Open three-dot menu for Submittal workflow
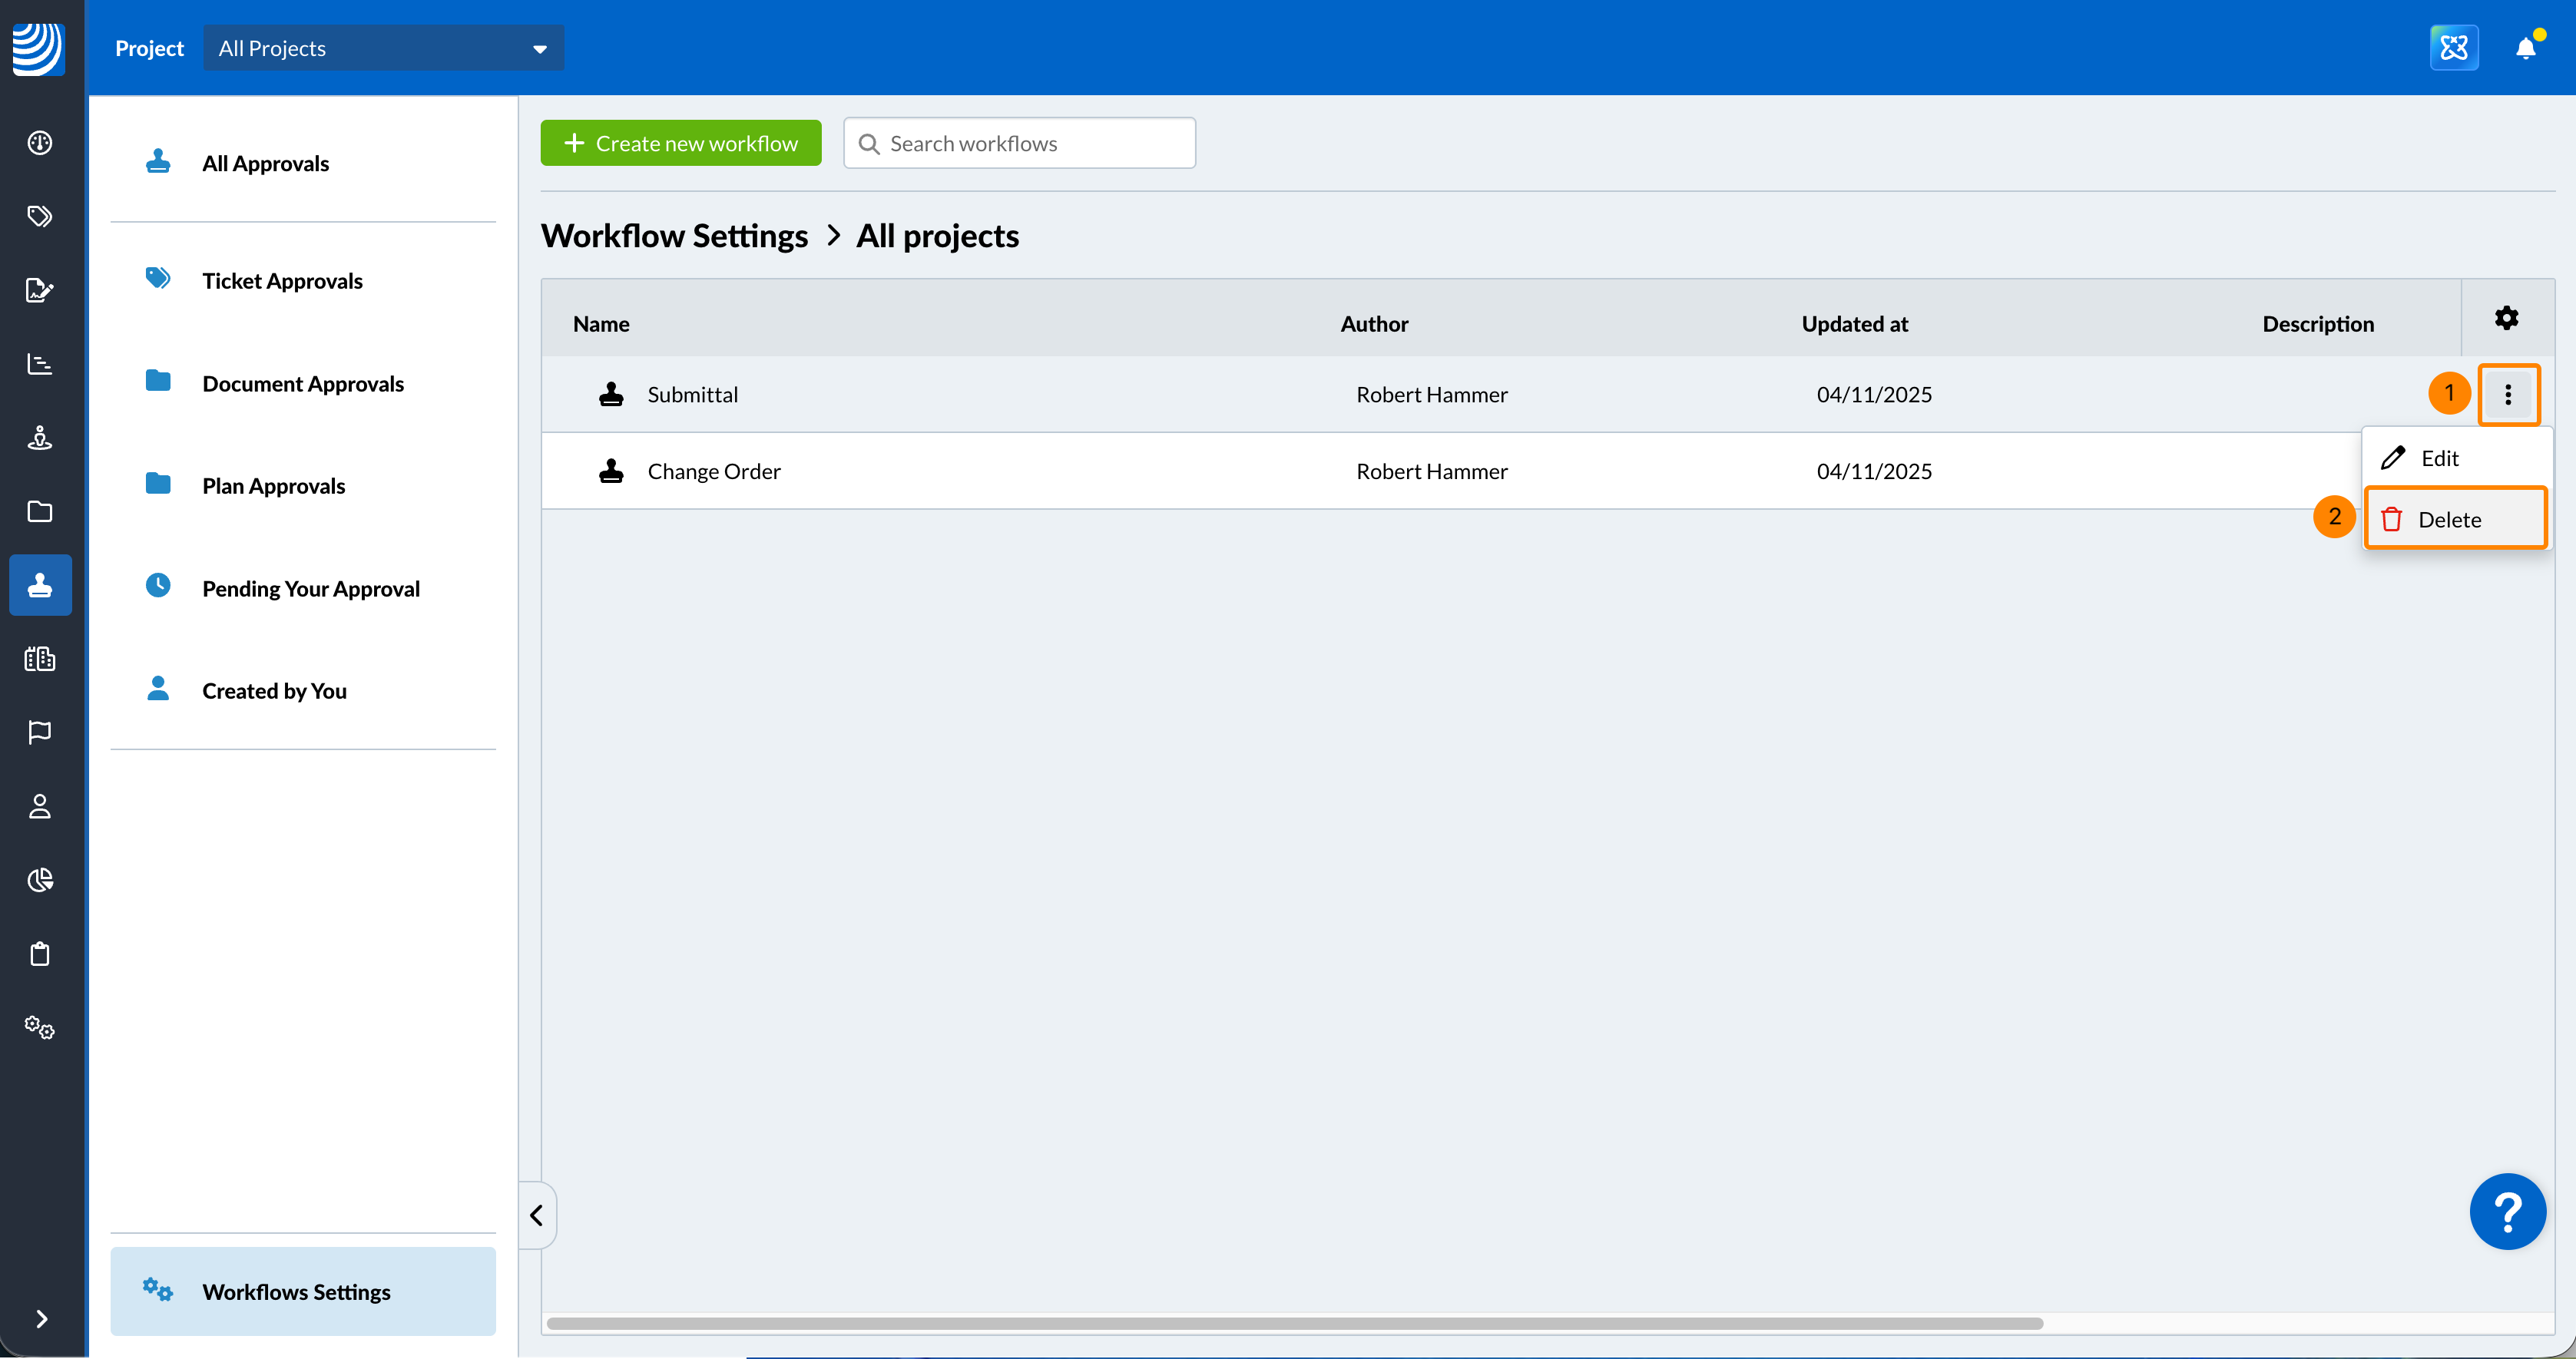 coord(2508,394)
